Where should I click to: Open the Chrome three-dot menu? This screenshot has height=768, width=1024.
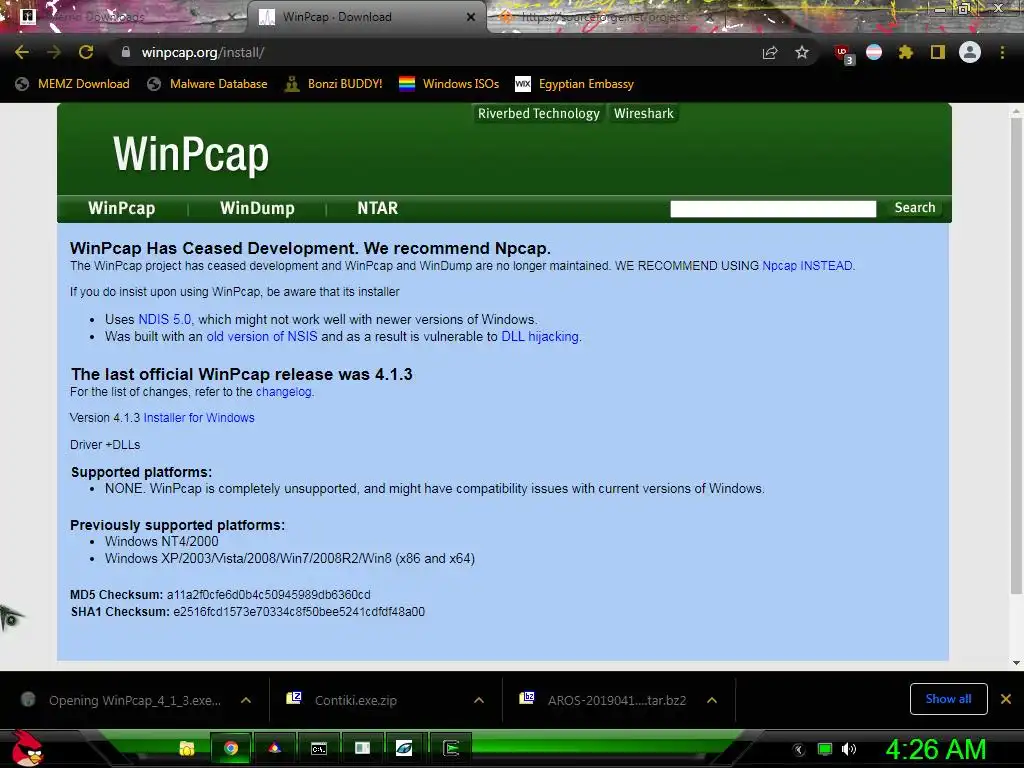1002,52
